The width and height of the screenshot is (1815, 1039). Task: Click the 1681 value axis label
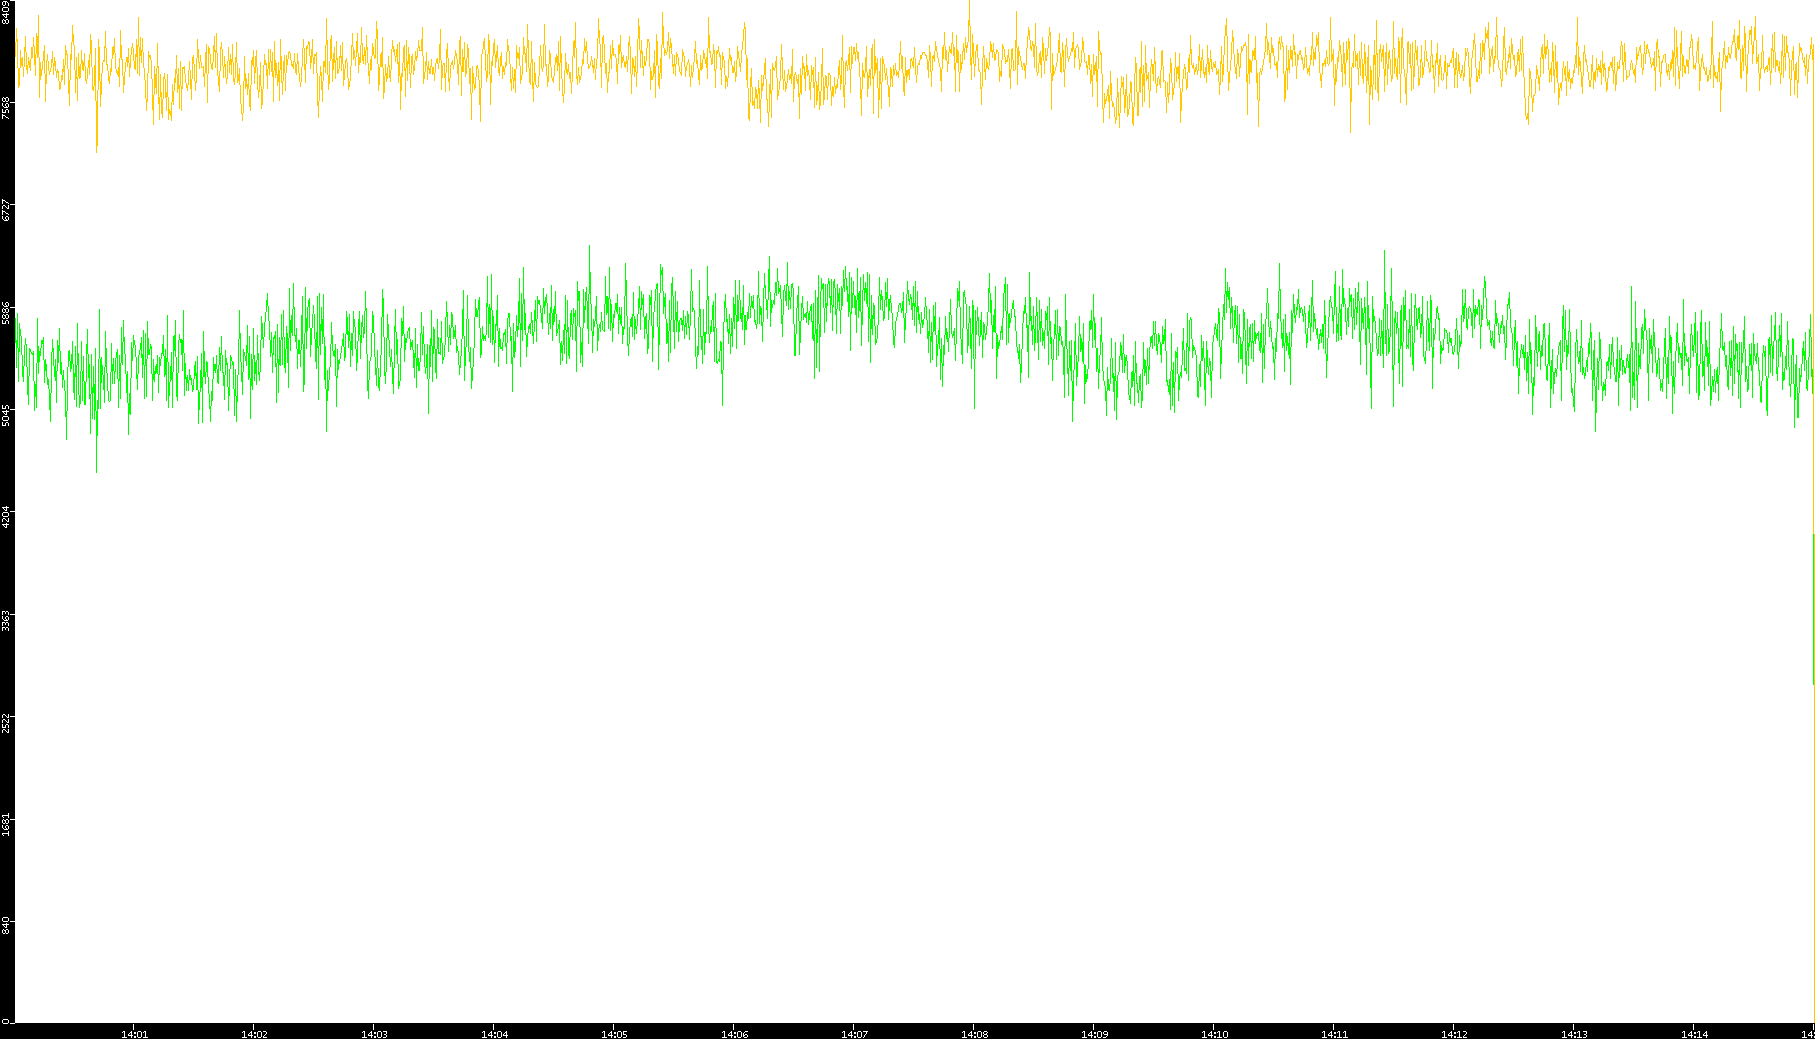7,825
